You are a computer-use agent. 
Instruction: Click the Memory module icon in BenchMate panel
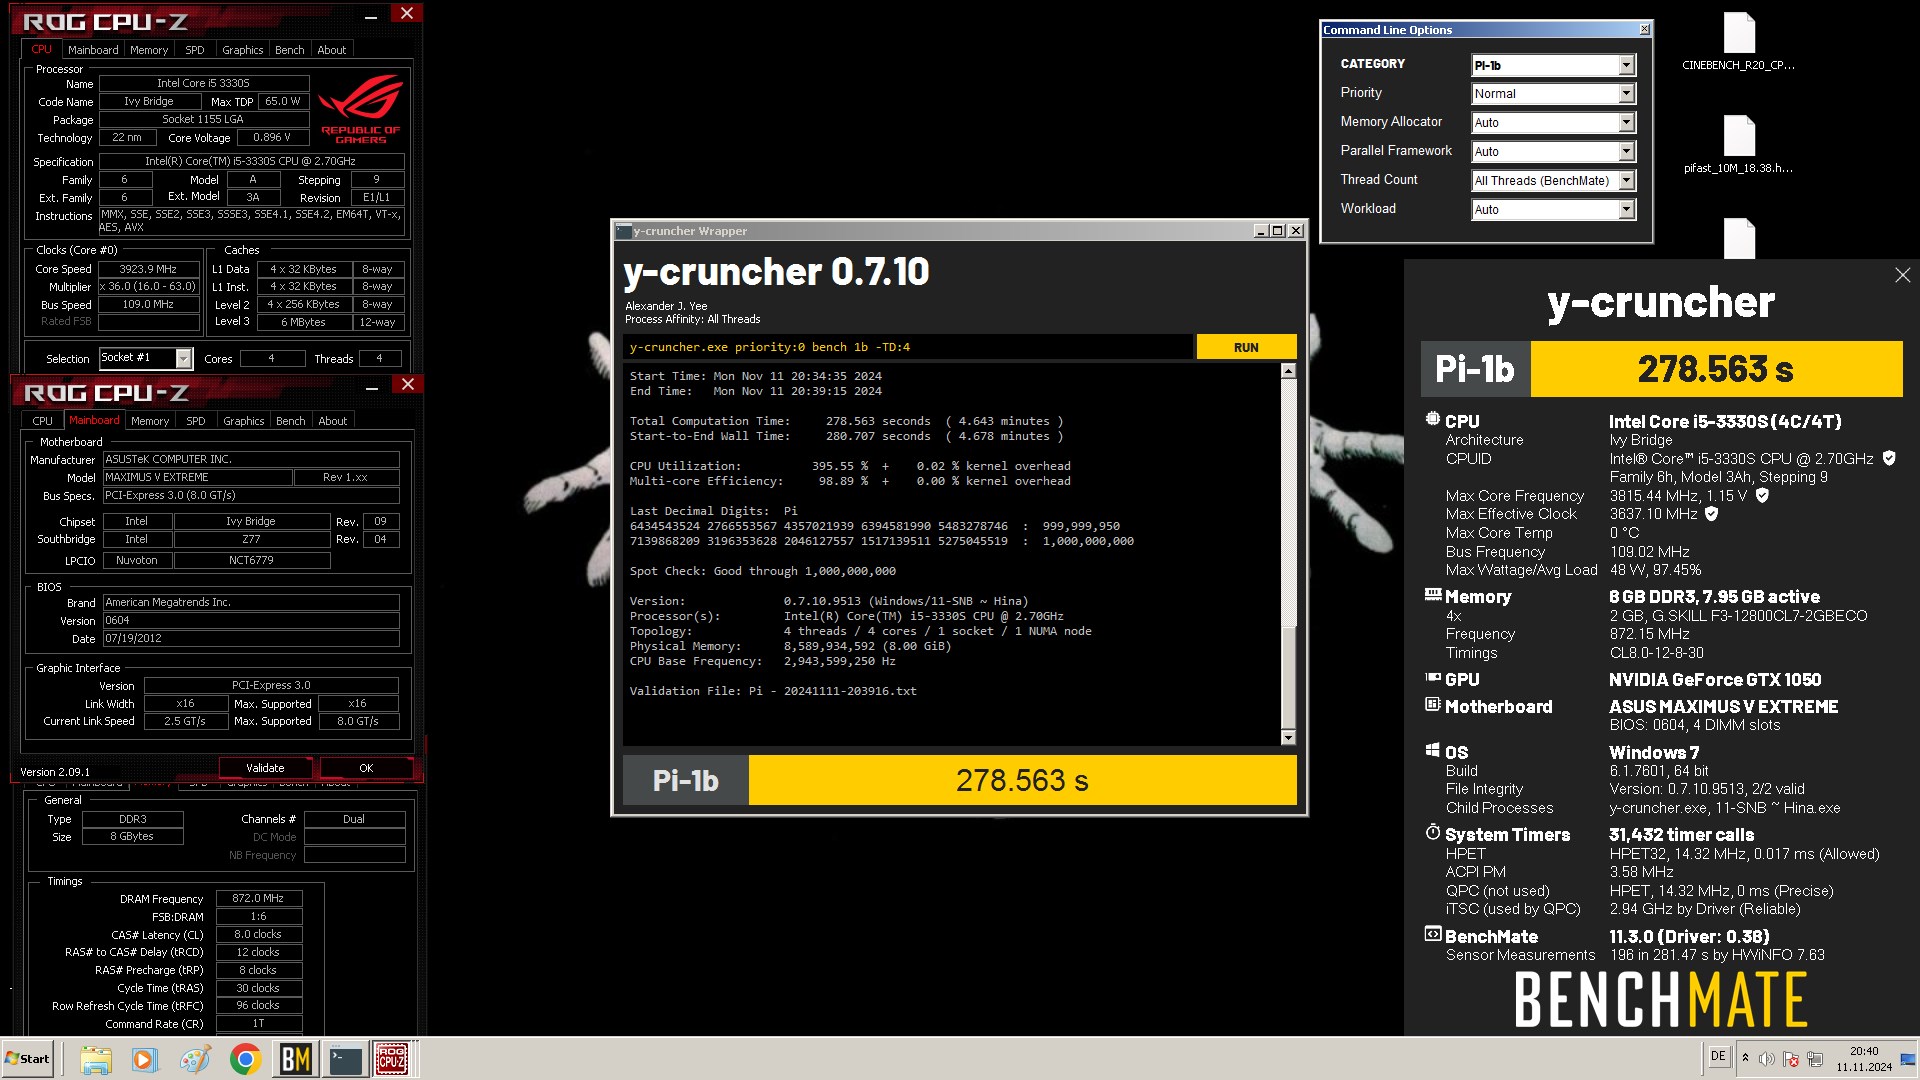(1432, 595)
